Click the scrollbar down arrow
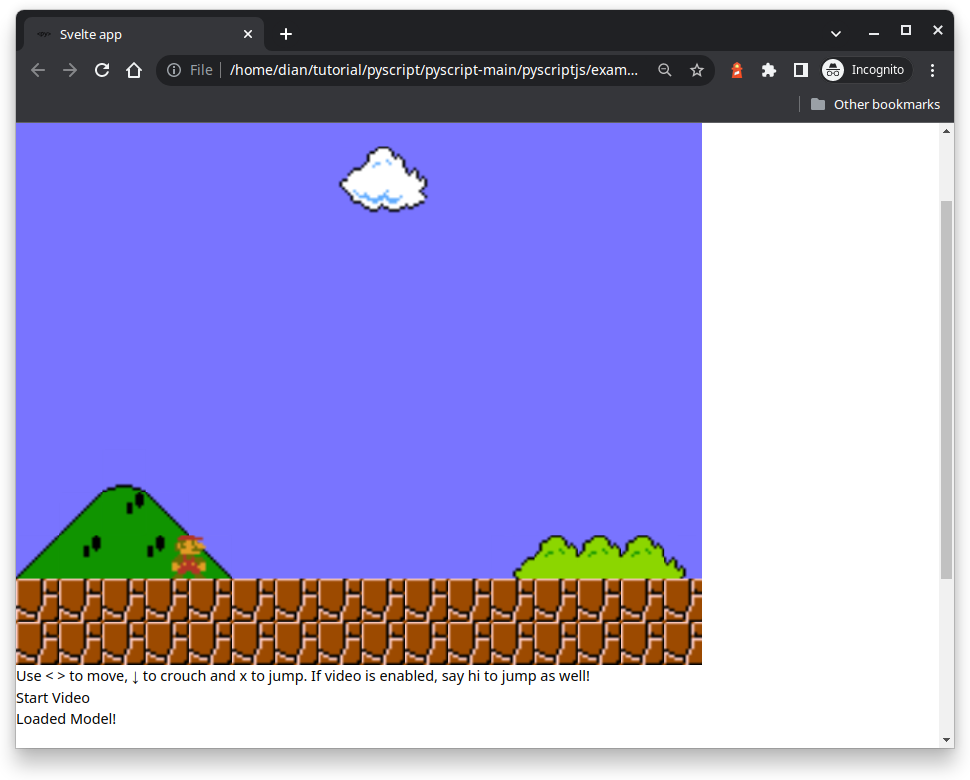Viewport: 970px width, 780px height. [946, 738]
